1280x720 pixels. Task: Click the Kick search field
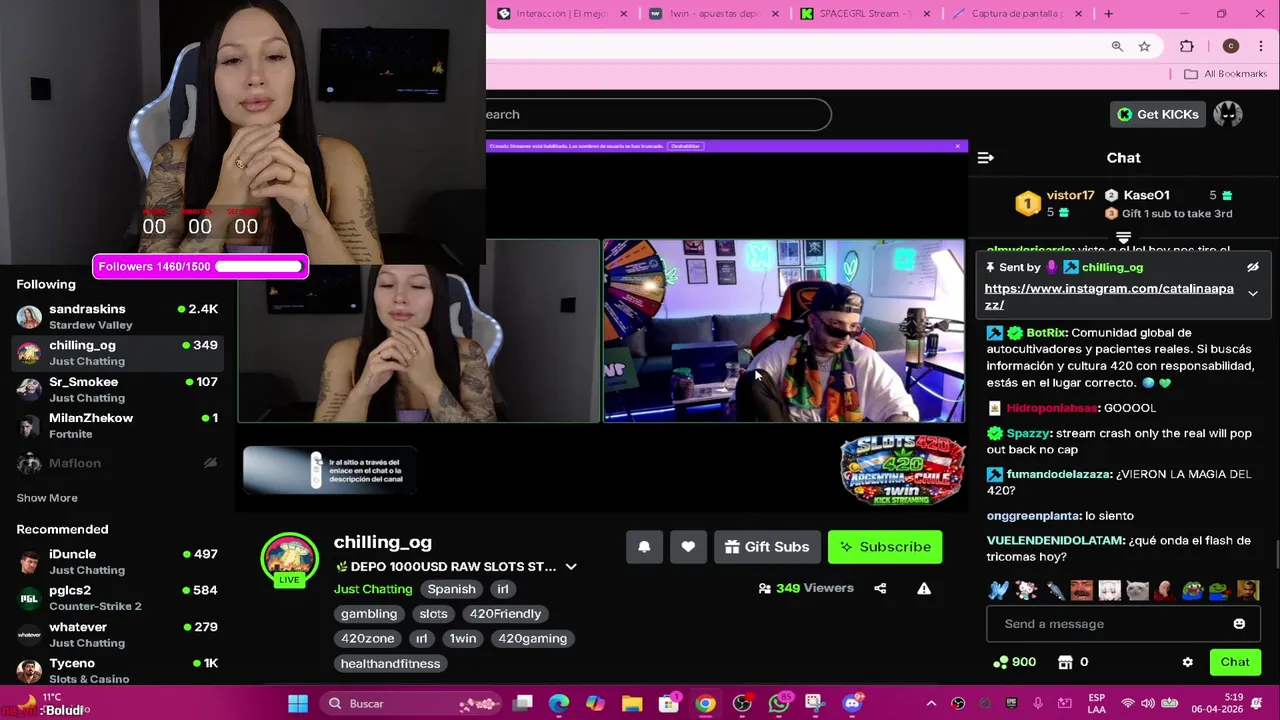(658, 114)
